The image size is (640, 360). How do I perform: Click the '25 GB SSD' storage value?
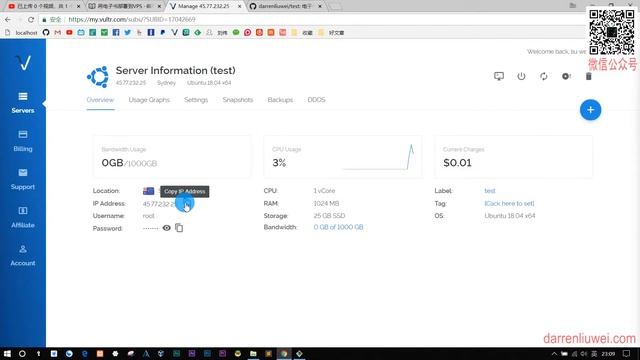(329, 216)
